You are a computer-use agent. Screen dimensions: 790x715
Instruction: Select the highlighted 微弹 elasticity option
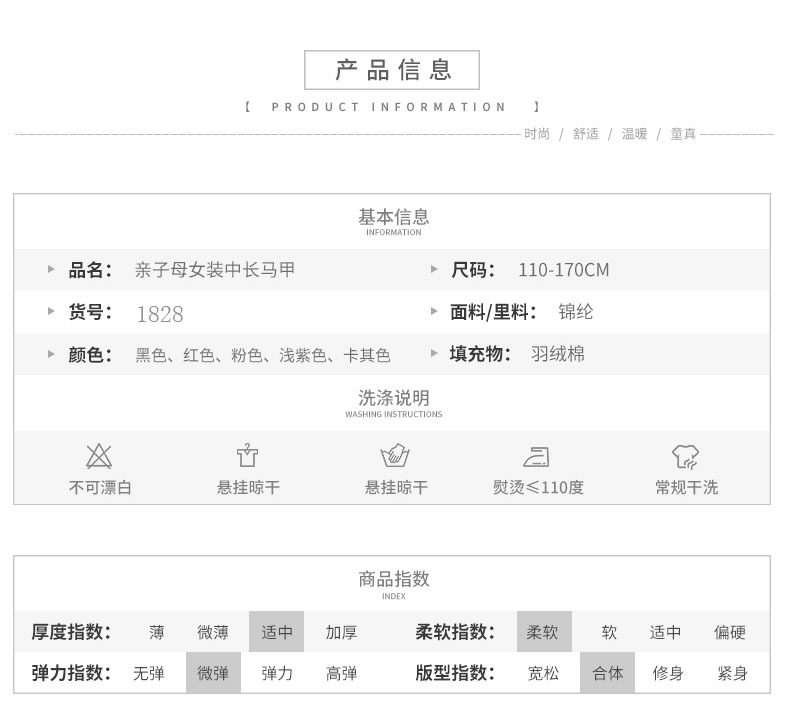pos(213,673)
